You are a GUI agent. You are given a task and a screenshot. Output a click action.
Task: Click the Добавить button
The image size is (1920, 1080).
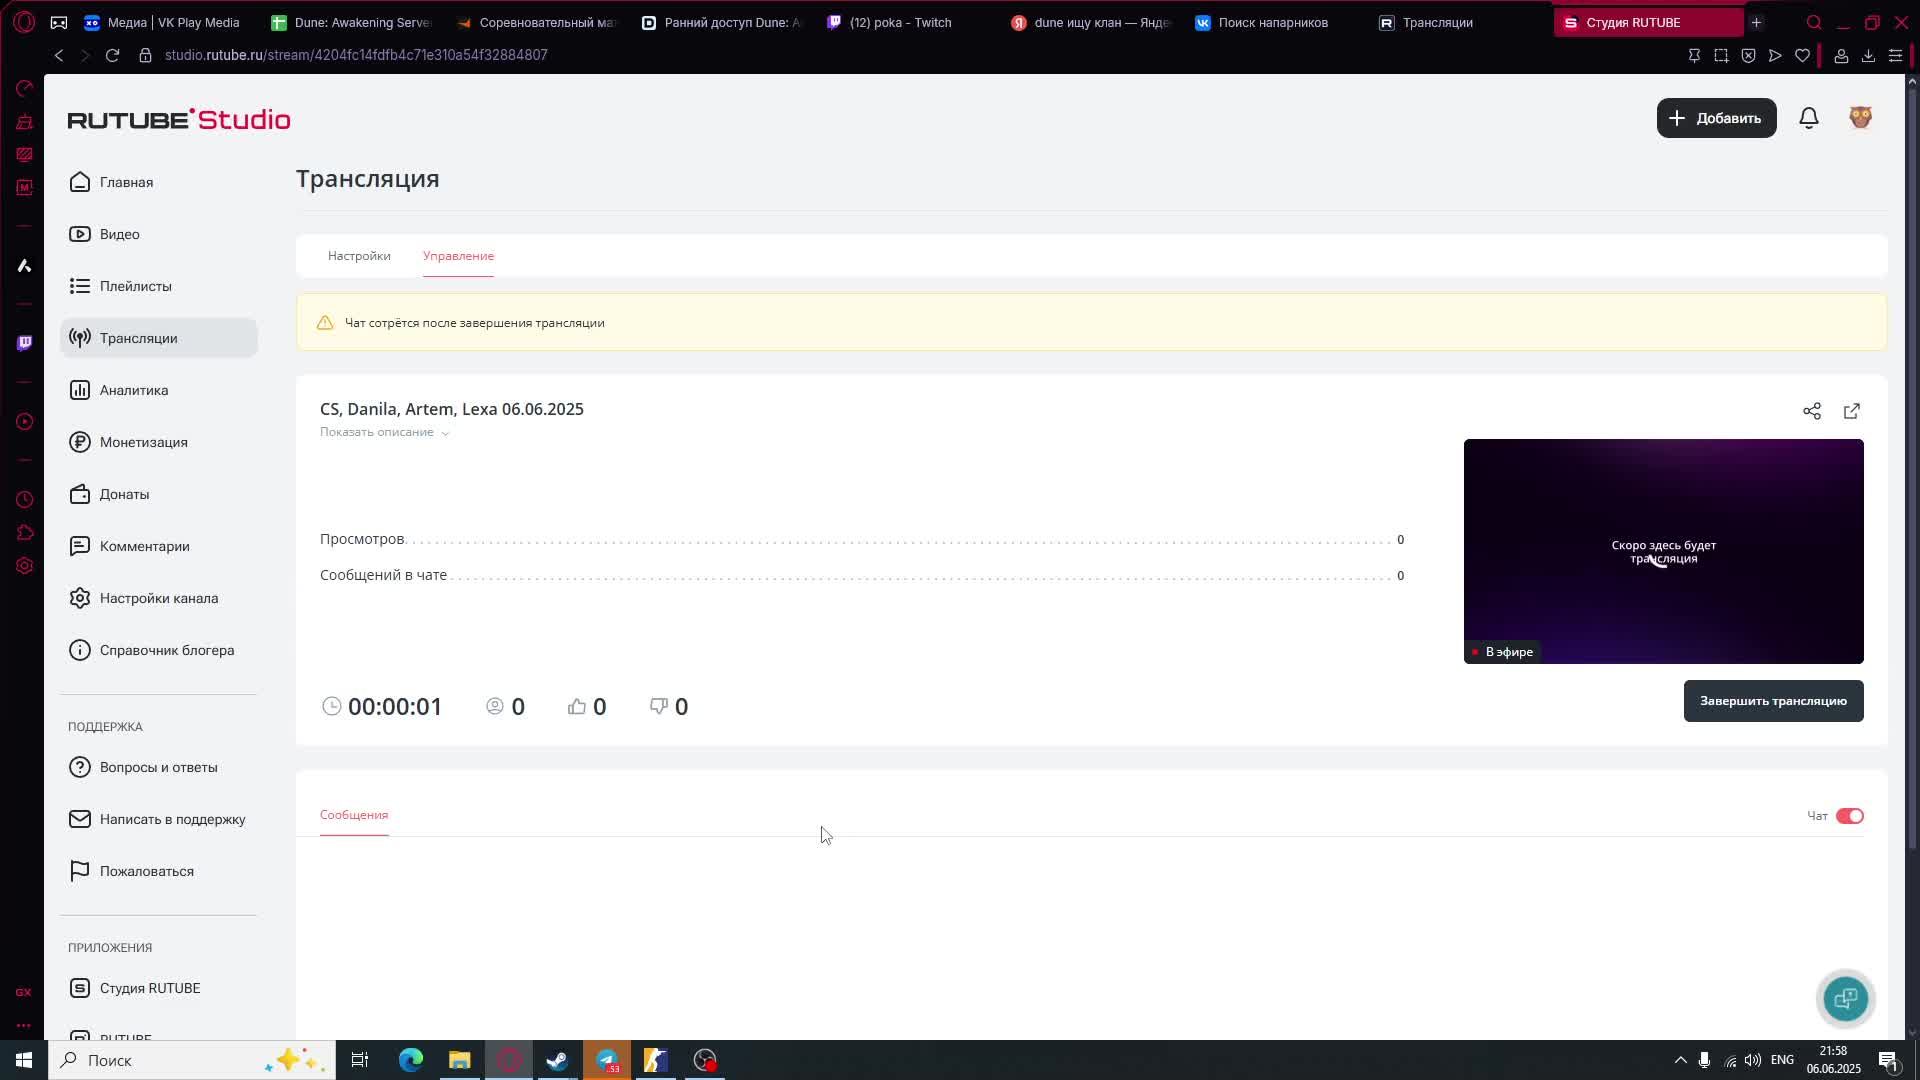coord(1716,118)
